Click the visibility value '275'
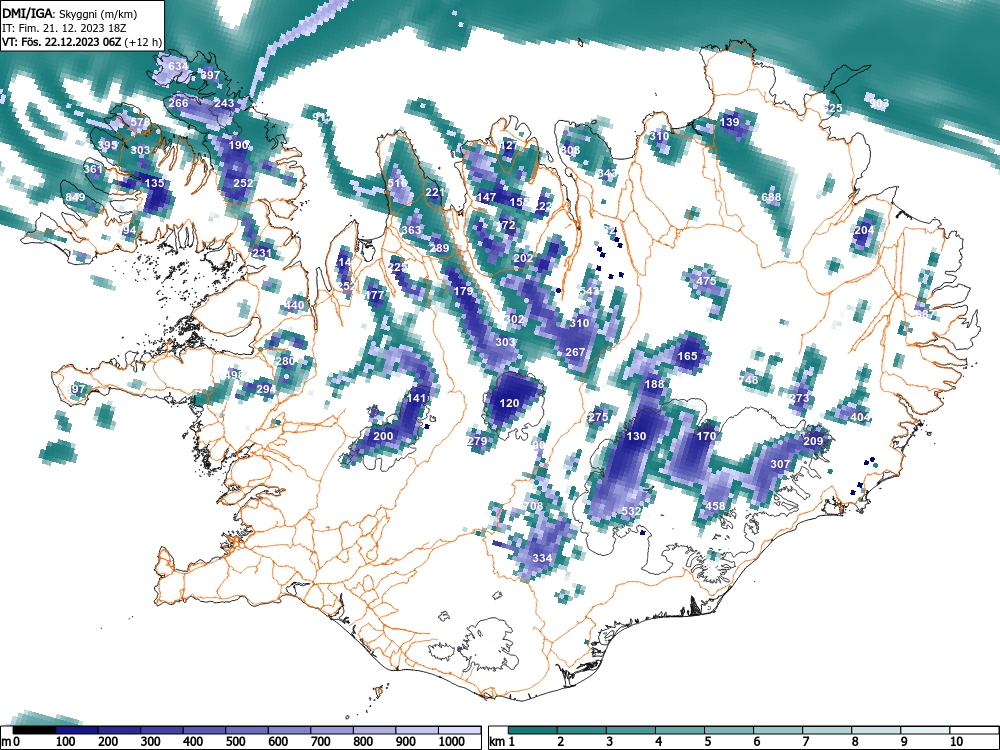The width and height of the screenshot is (1000, 750). 598,417
